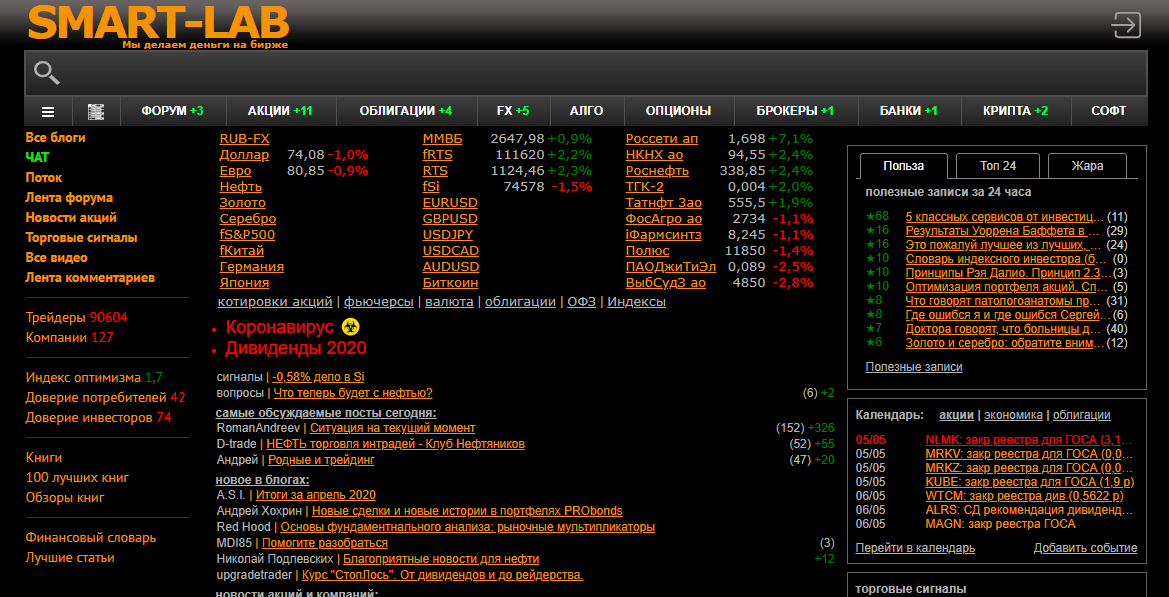Viewport: 1169px width, 597px height.
Task: Open Дивиденды 2020 link
Action: point(296,348)
